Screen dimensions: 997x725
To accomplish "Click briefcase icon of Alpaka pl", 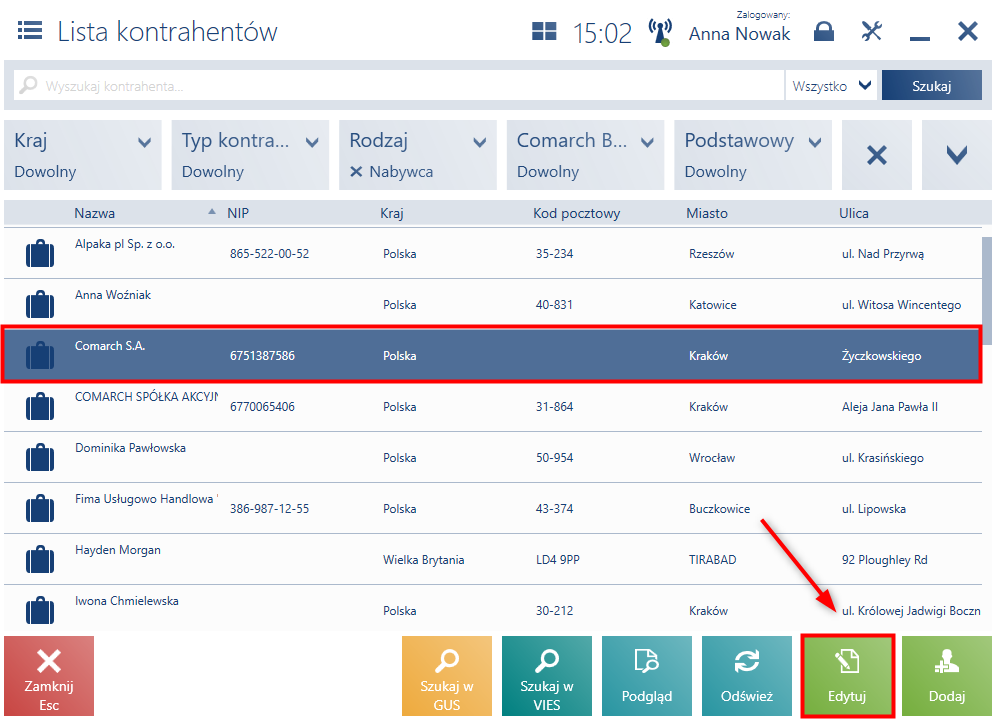I will (x=40, y=253).
